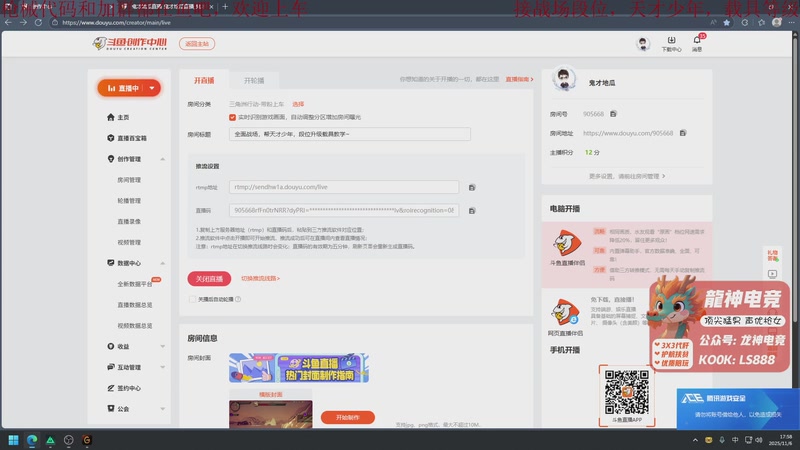Click the room title input field
The height and width of the screenshot is (450, 800).
(349, 134)
